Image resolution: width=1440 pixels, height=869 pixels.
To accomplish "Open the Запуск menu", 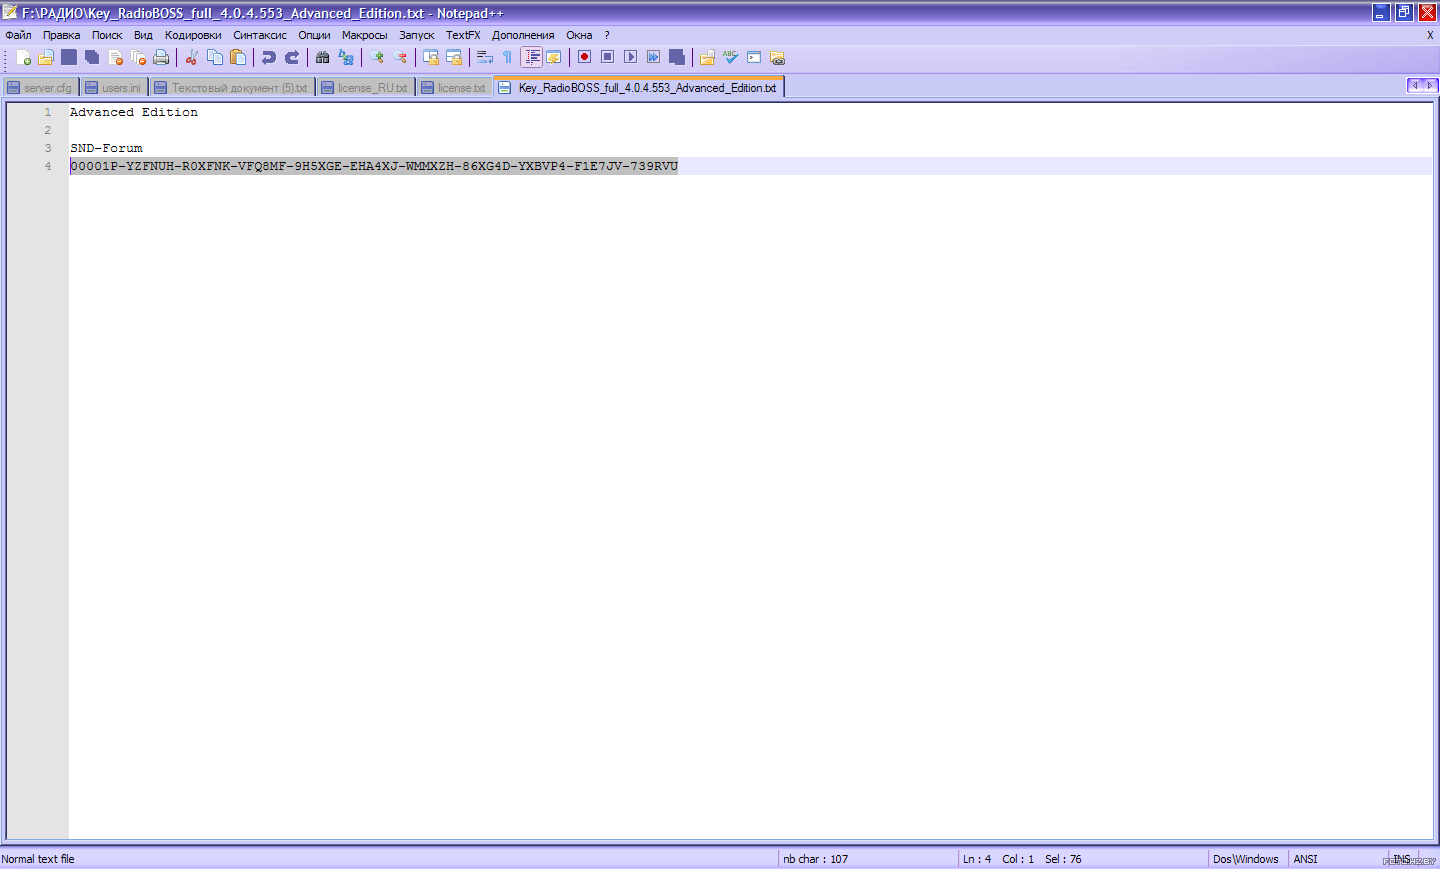I will pos(416,35).
